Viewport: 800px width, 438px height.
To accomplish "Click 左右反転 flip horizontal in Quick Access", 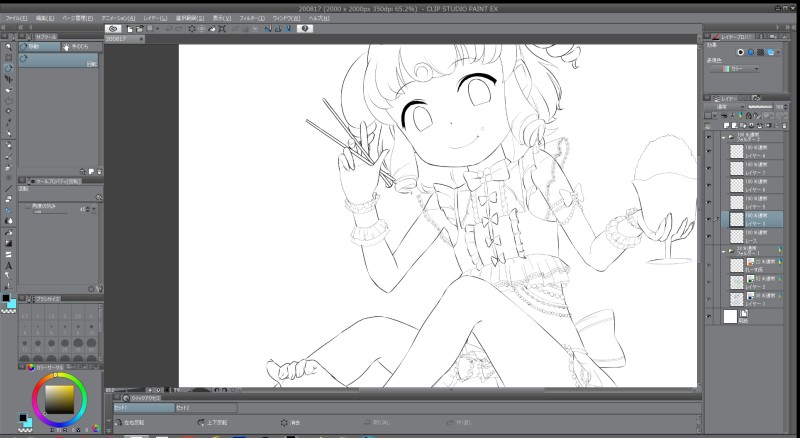I will point(130,423).
